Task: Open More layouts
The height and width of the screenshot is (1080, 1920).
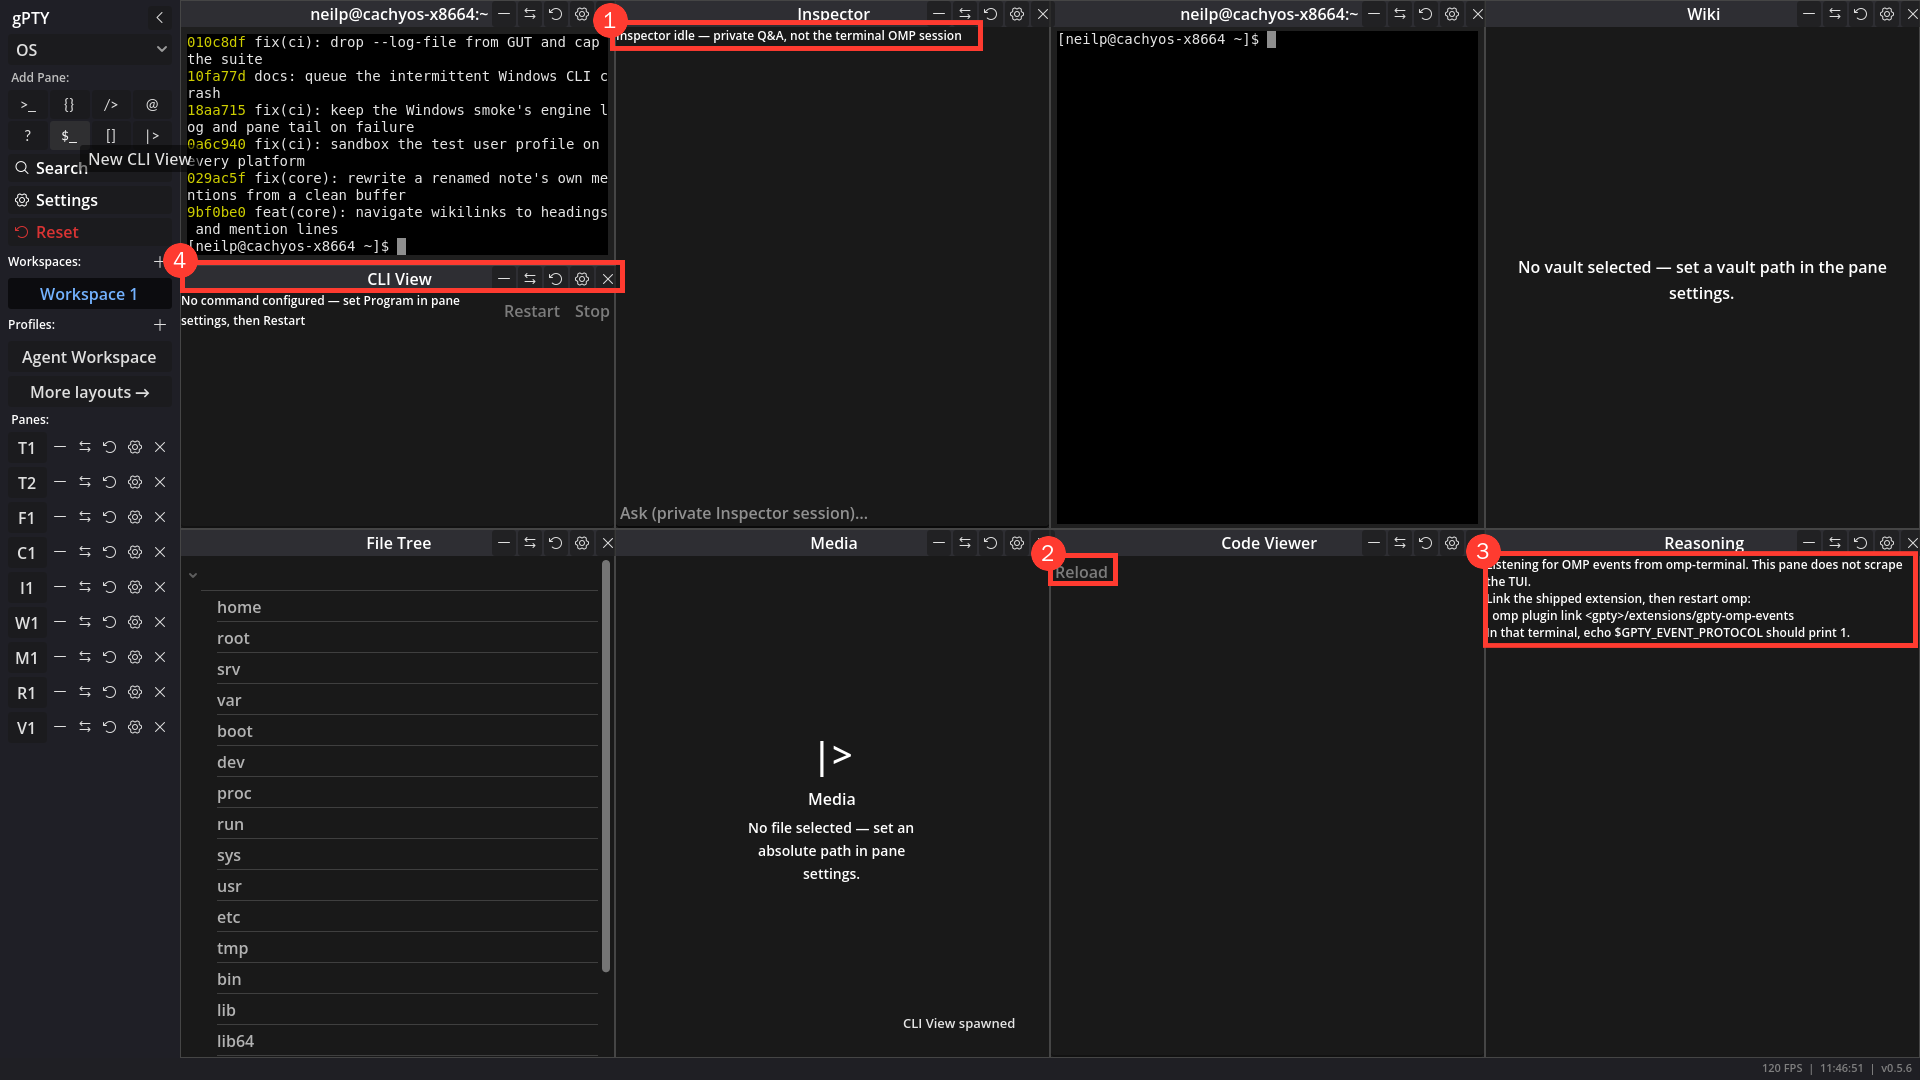Action: tap(89, 392)
